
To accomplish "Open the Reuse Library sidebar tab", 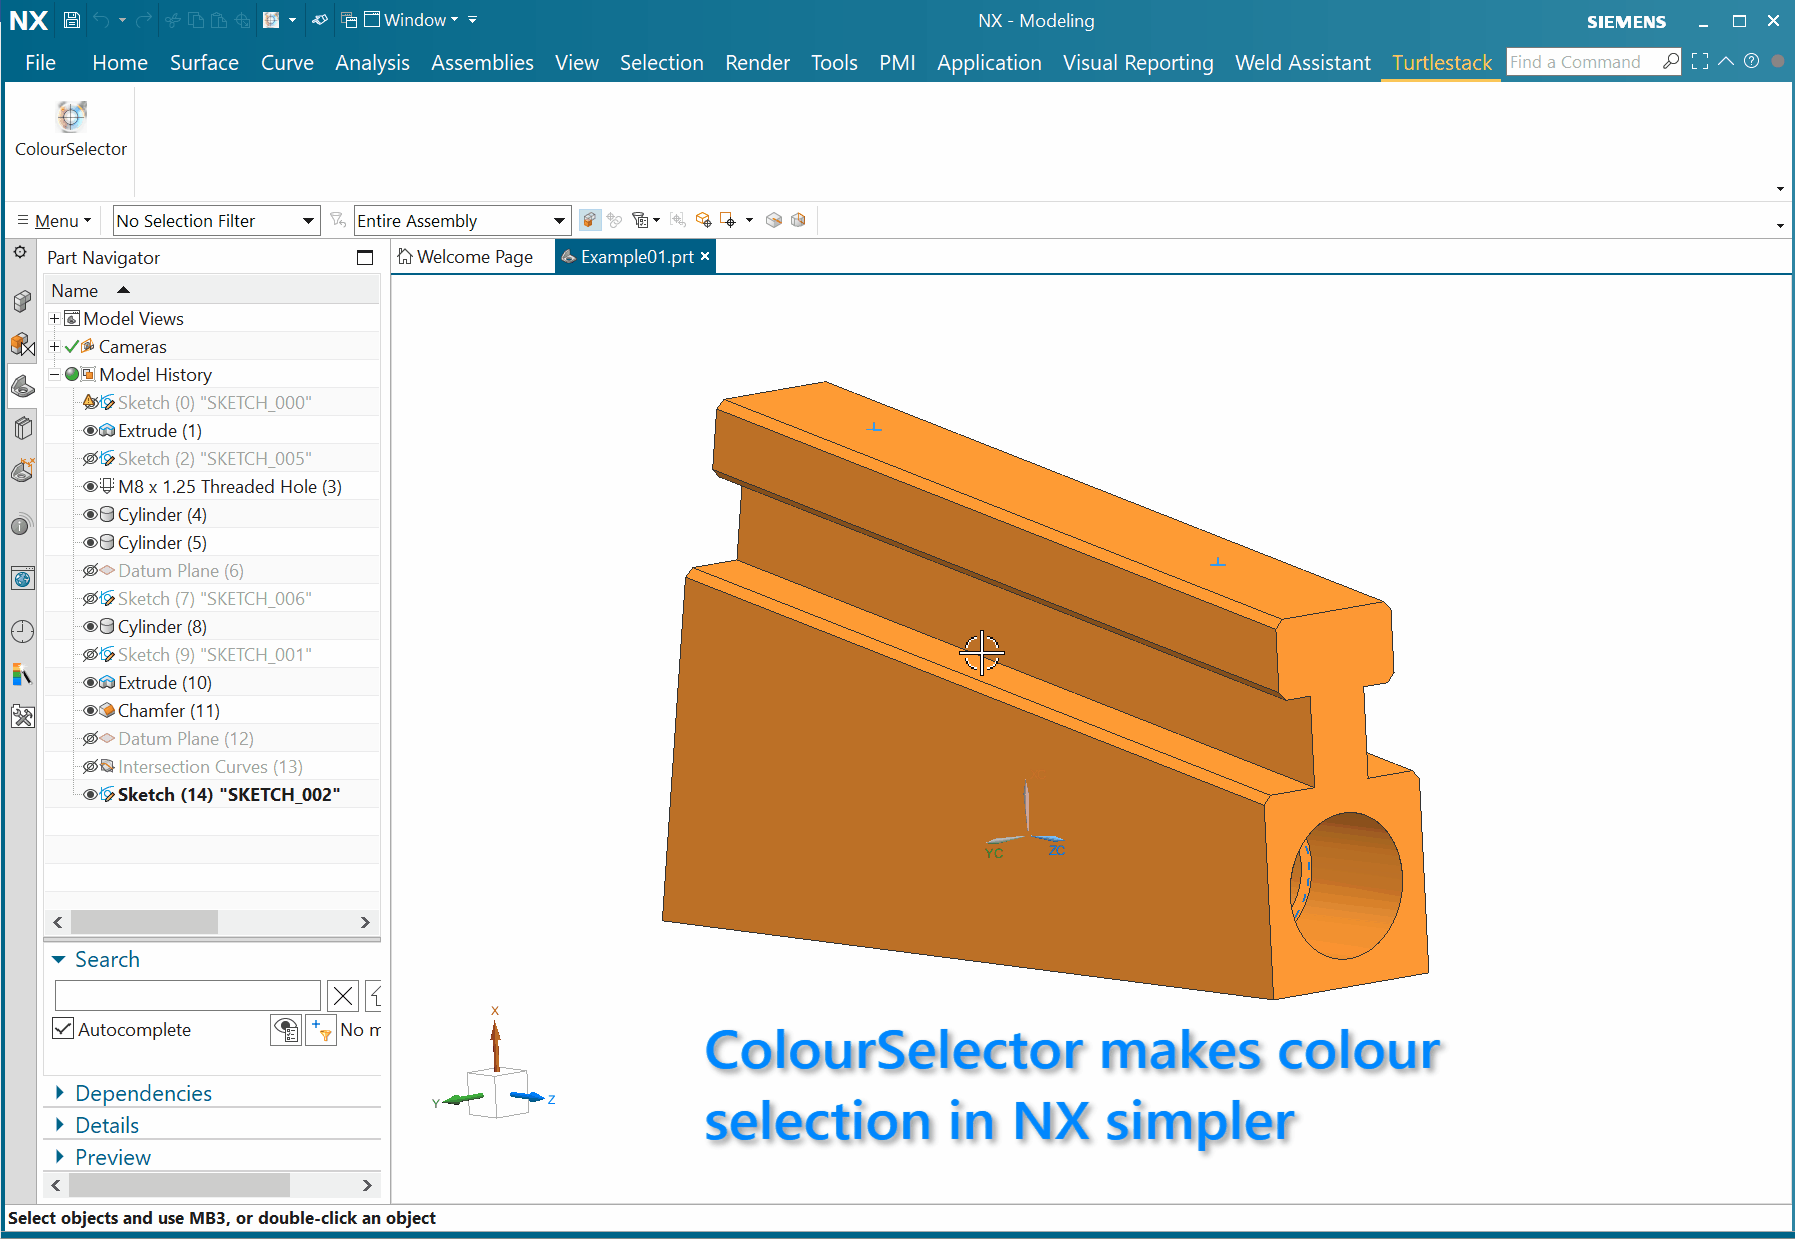I will [22, 429].
